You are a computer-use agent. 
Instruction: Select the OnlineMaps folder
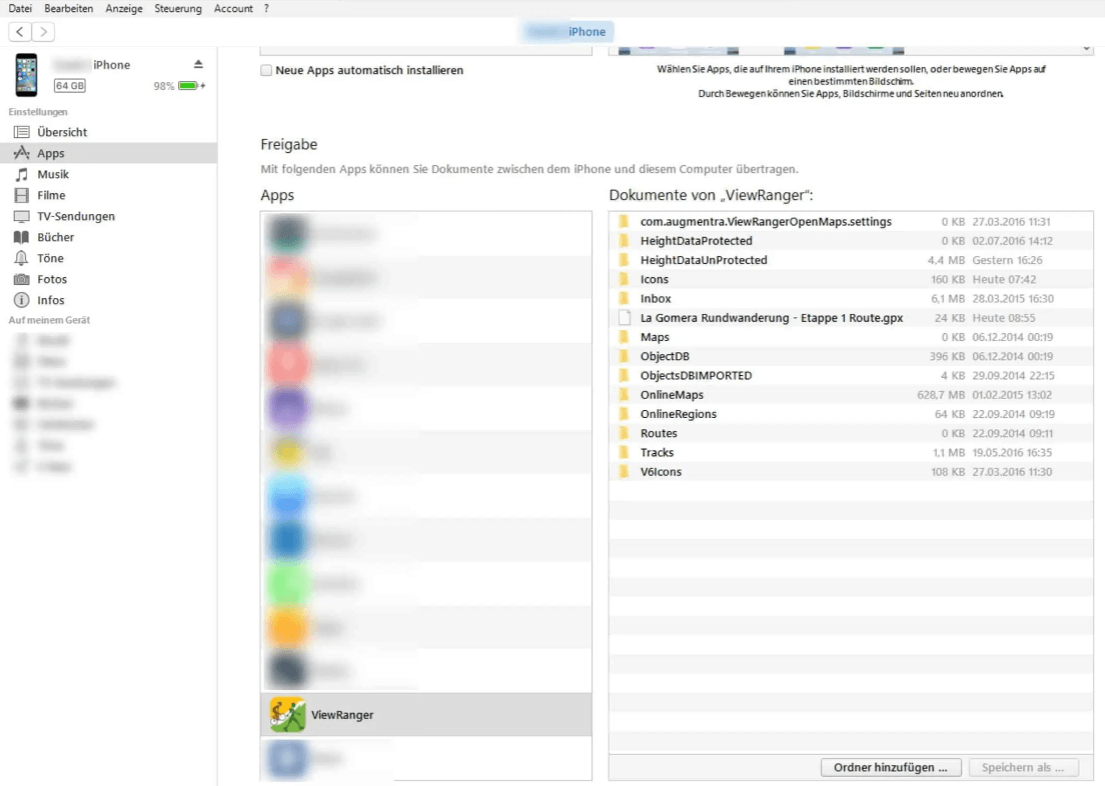(x=671, y=395)
